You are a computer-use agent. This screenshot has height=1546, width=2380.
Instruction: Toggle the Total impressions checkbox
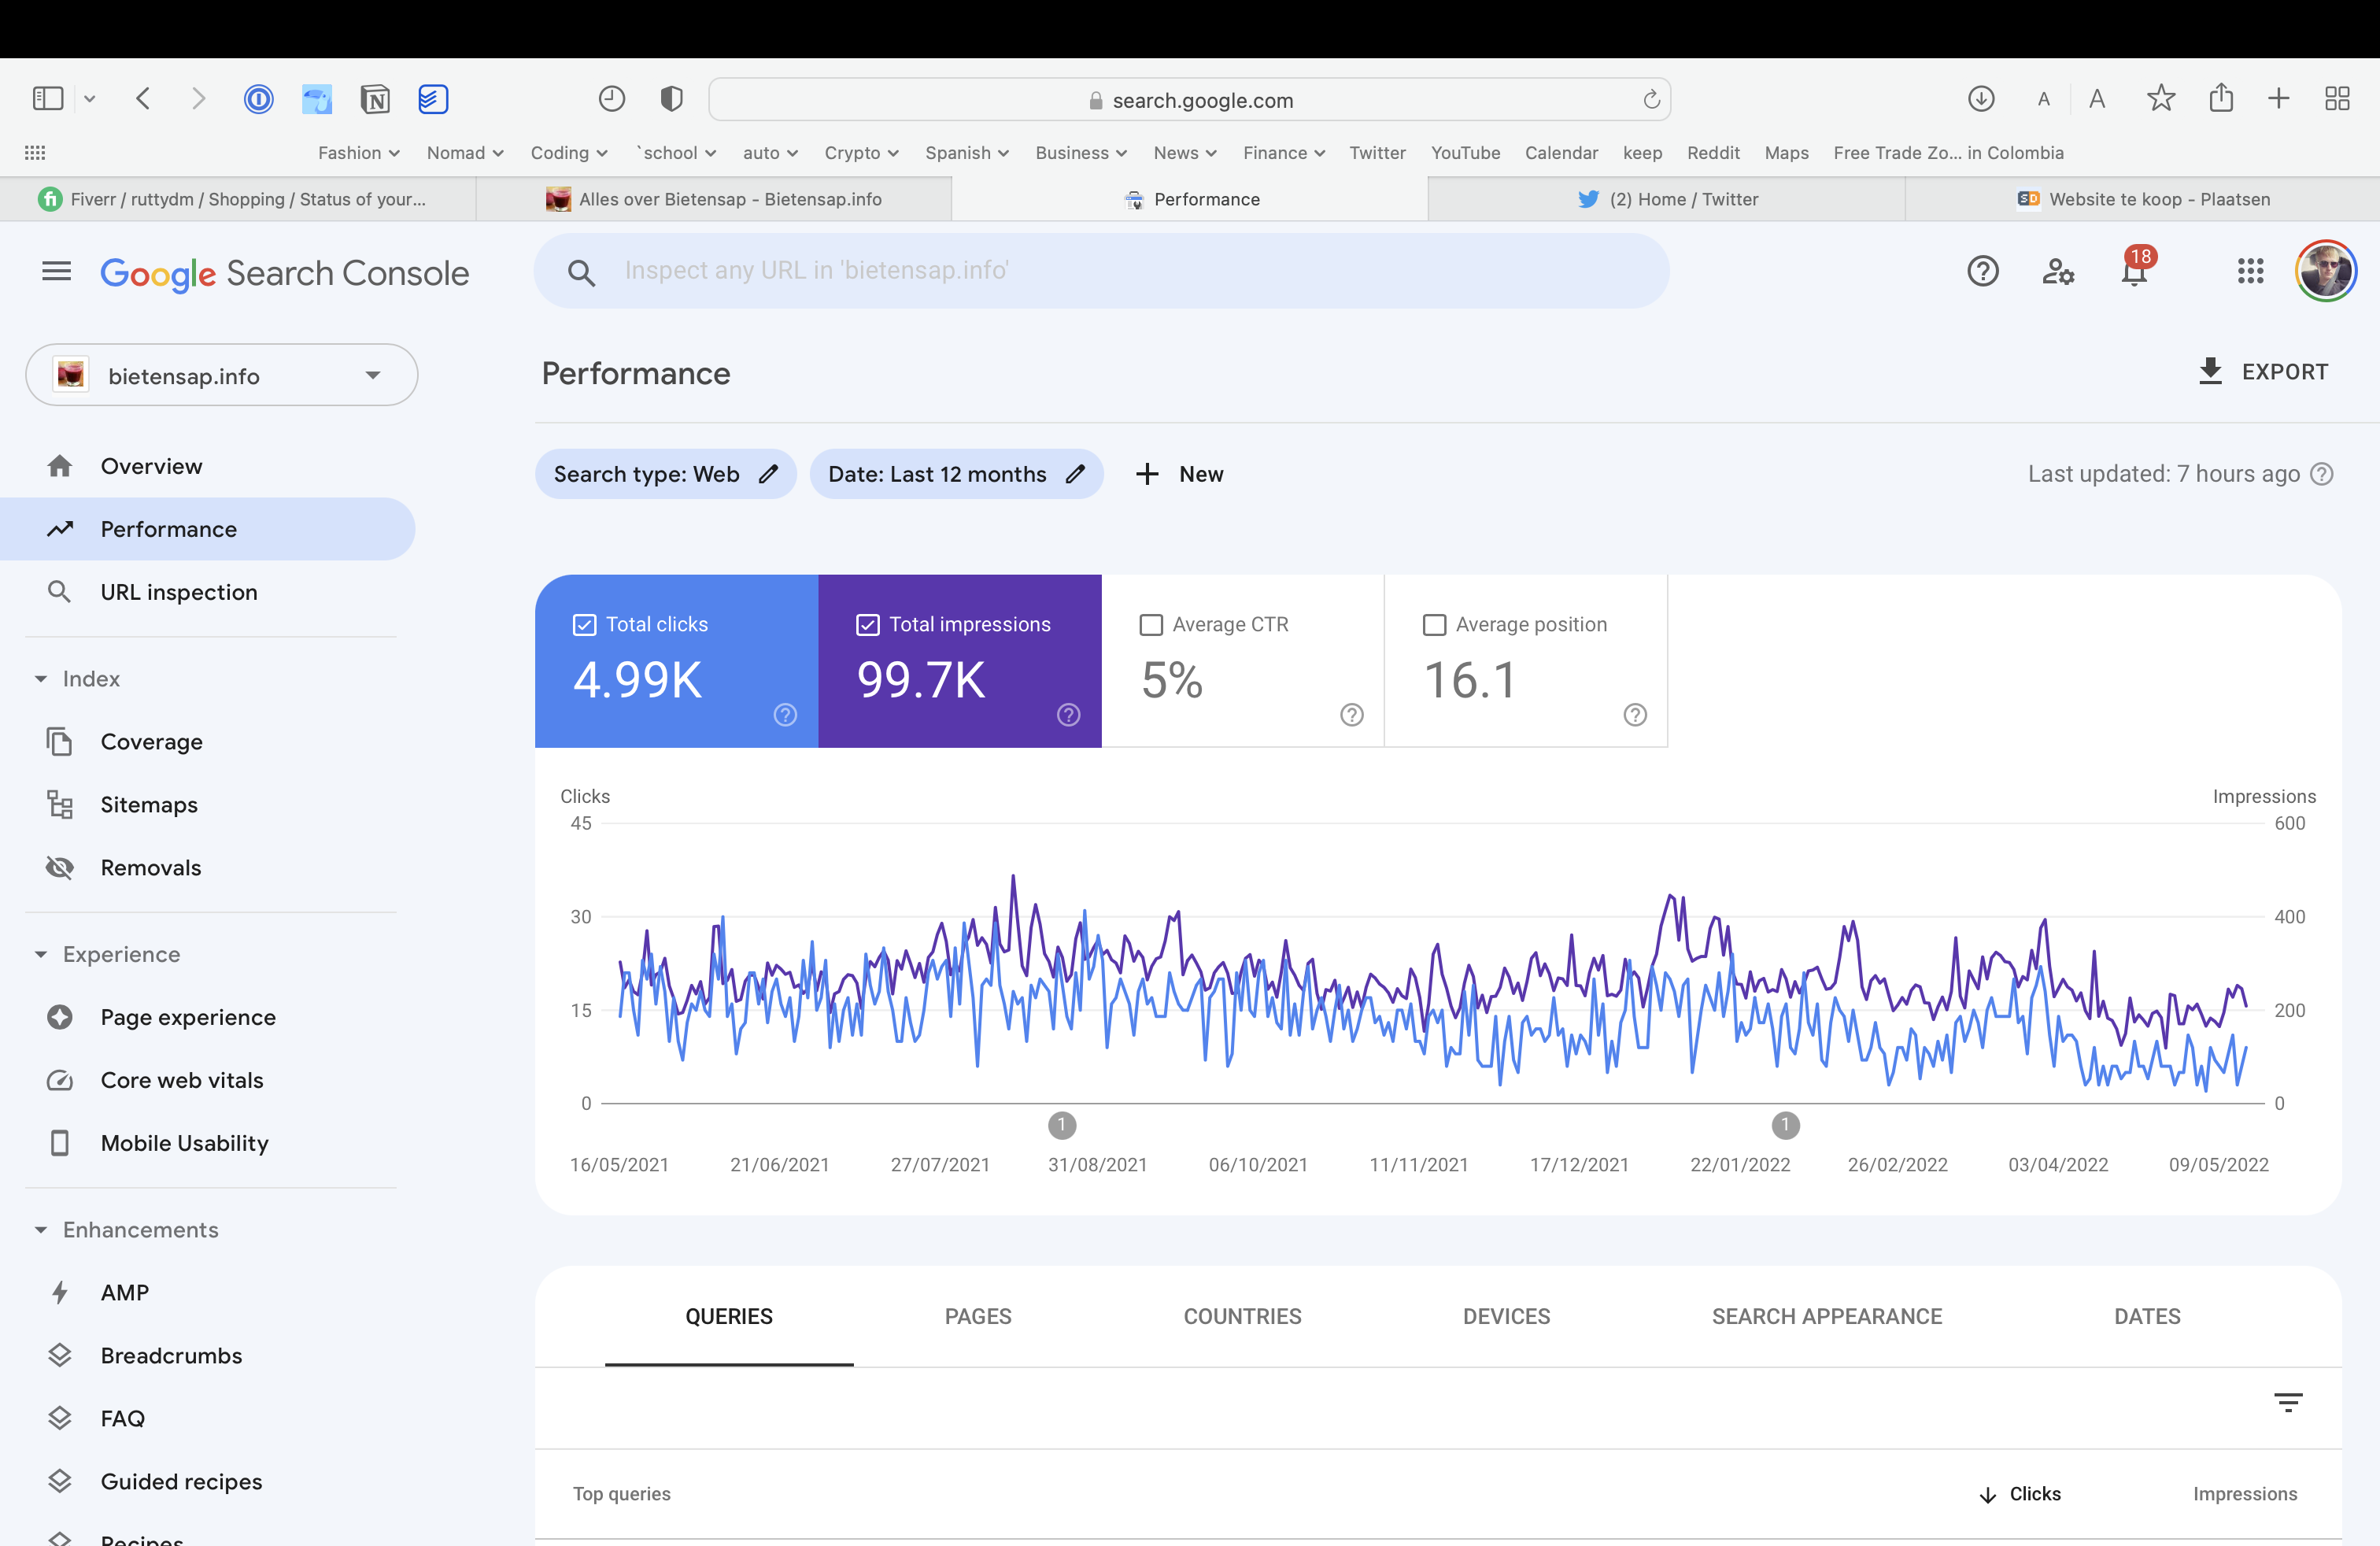(x=868, y=625)
